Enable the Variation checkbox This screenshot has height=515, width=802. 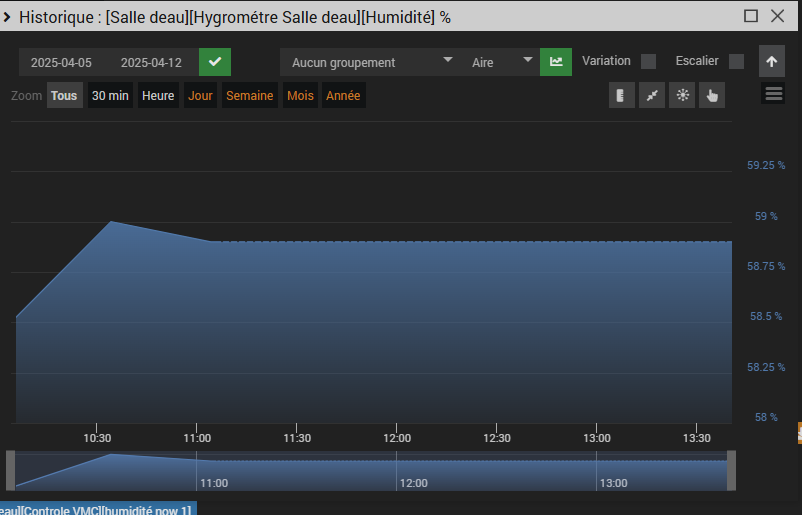click(x=648, y=61)
